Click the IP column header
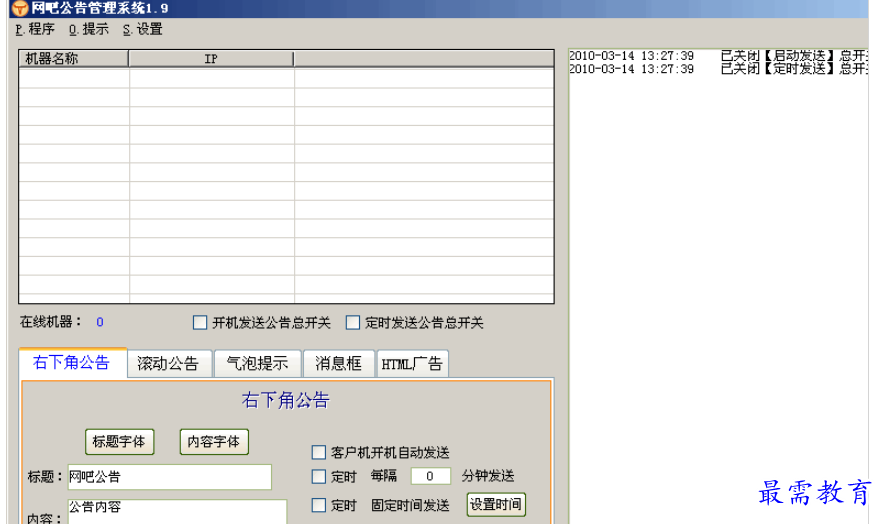The height and width of the screenshot is (524, 880). coord(211,58)
